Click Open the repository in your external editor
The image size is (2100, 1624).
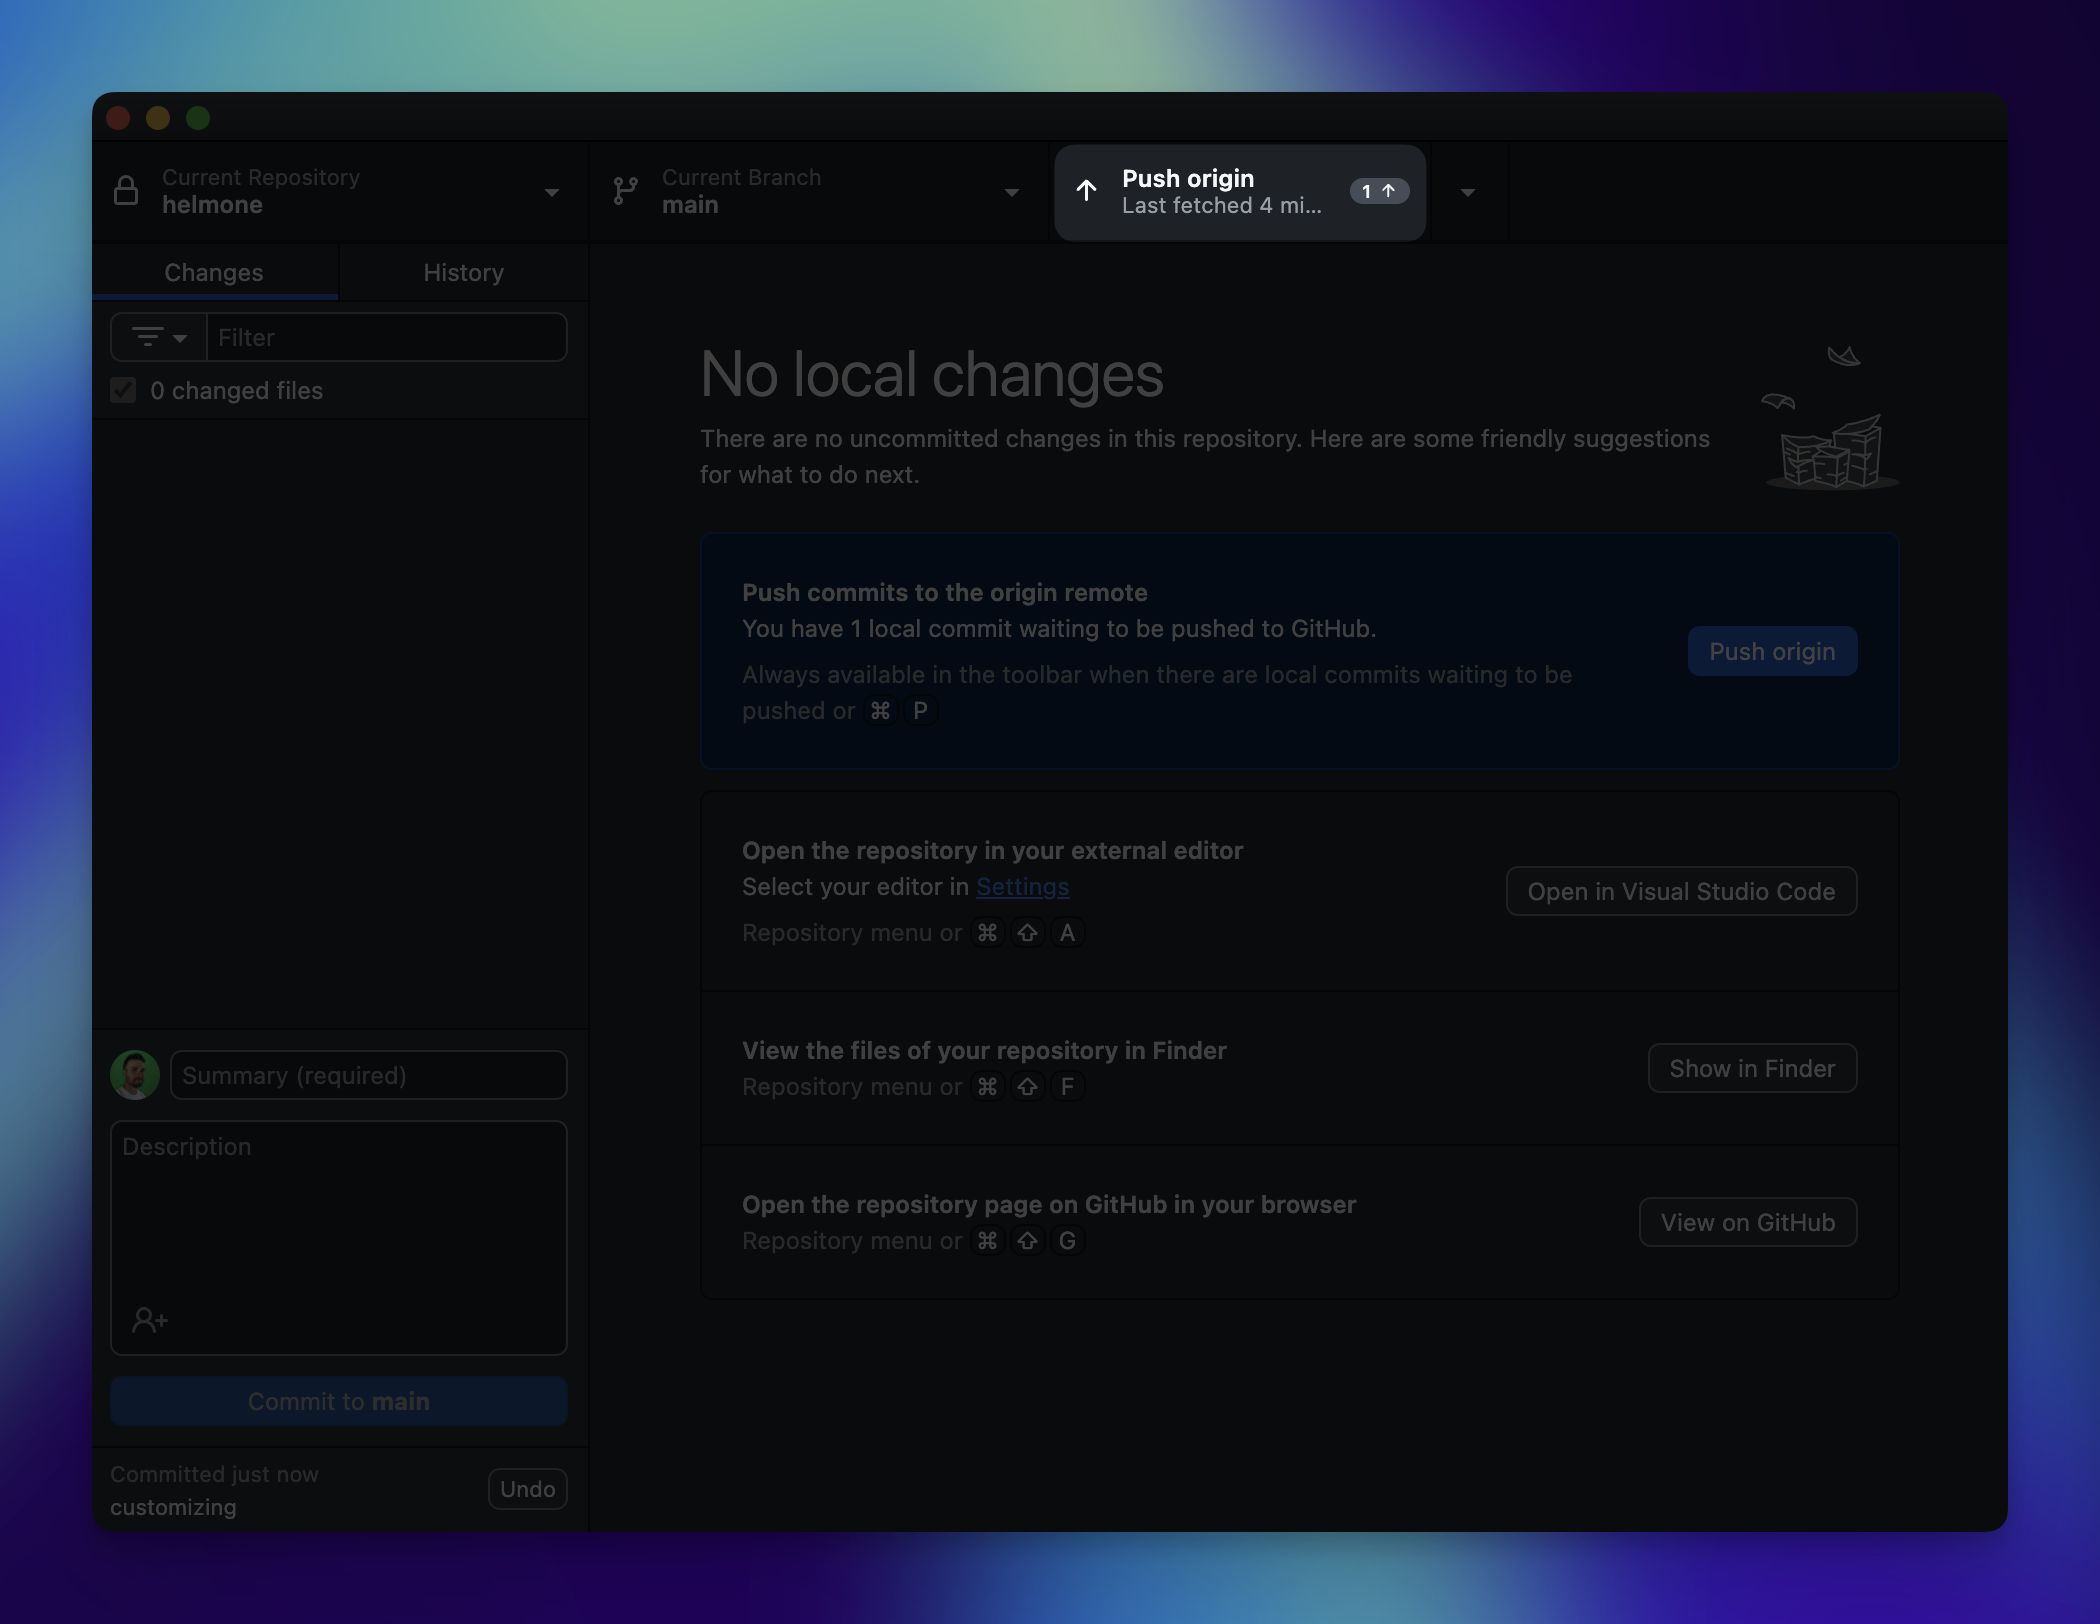coord(992,850)
